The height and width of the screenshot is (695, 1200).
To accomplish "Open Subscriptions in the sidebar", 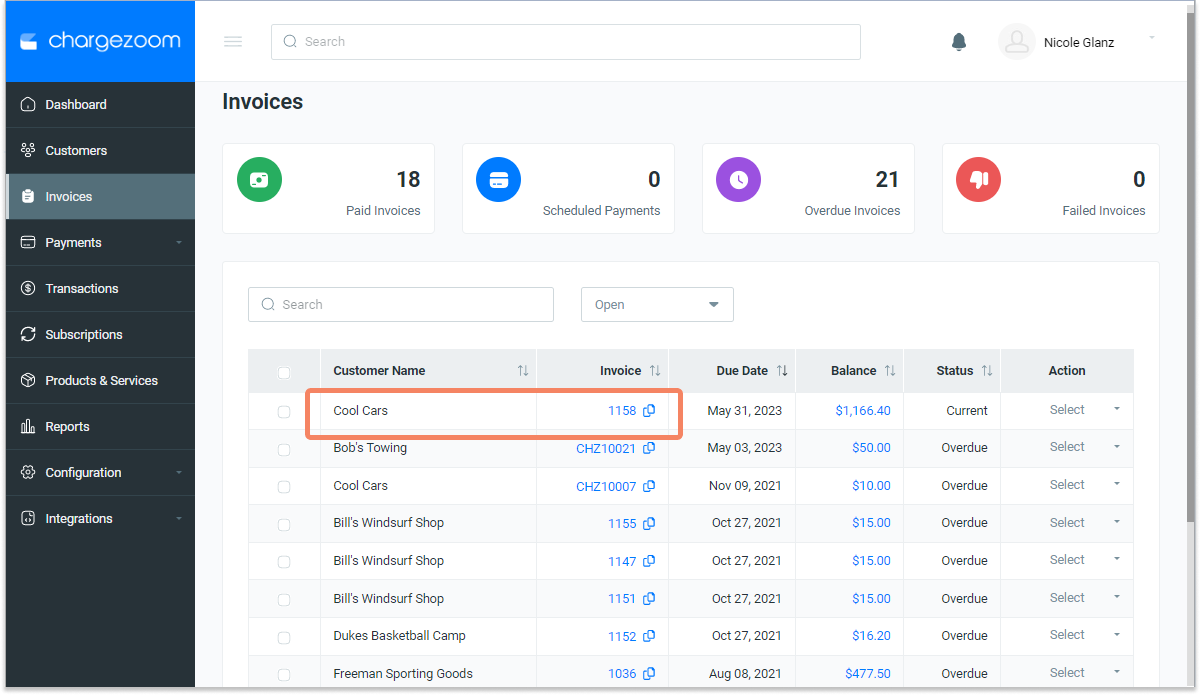I will [100, 335].
